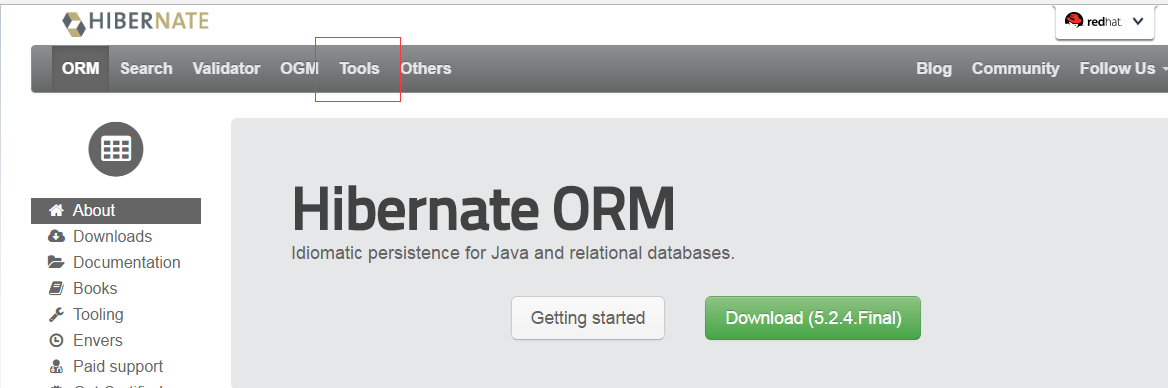Select the Validator navigation tab

click(226, 69)
